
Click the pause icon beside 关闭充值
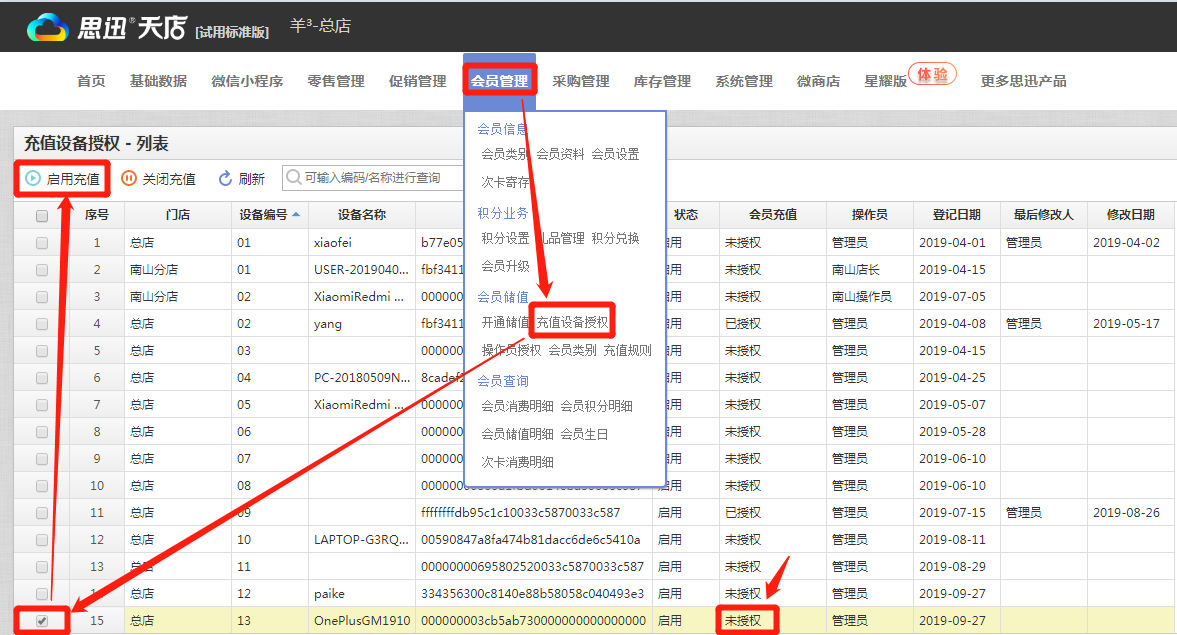(129, 178)
